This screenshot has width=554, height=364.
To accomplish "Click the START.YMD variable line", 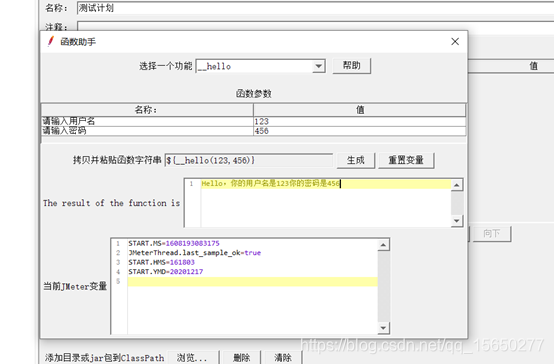I will [166, 272].
